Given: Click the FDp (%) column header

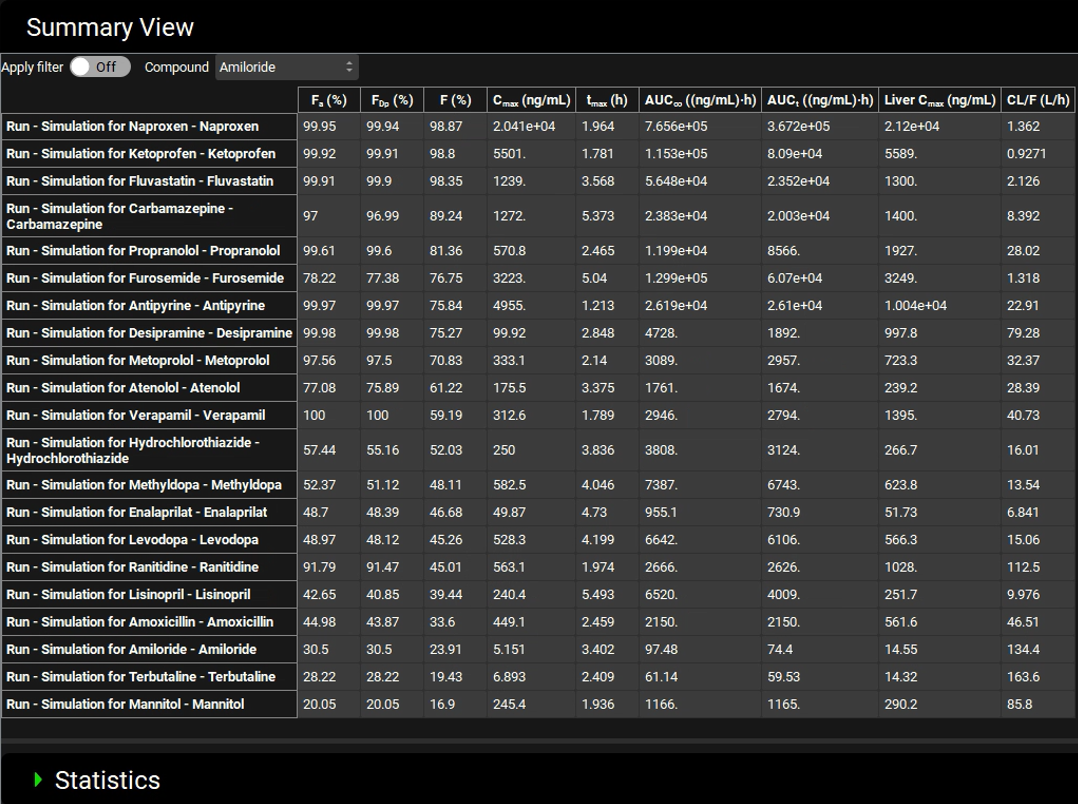Looking at the screenshot, I should click(392, 100).
